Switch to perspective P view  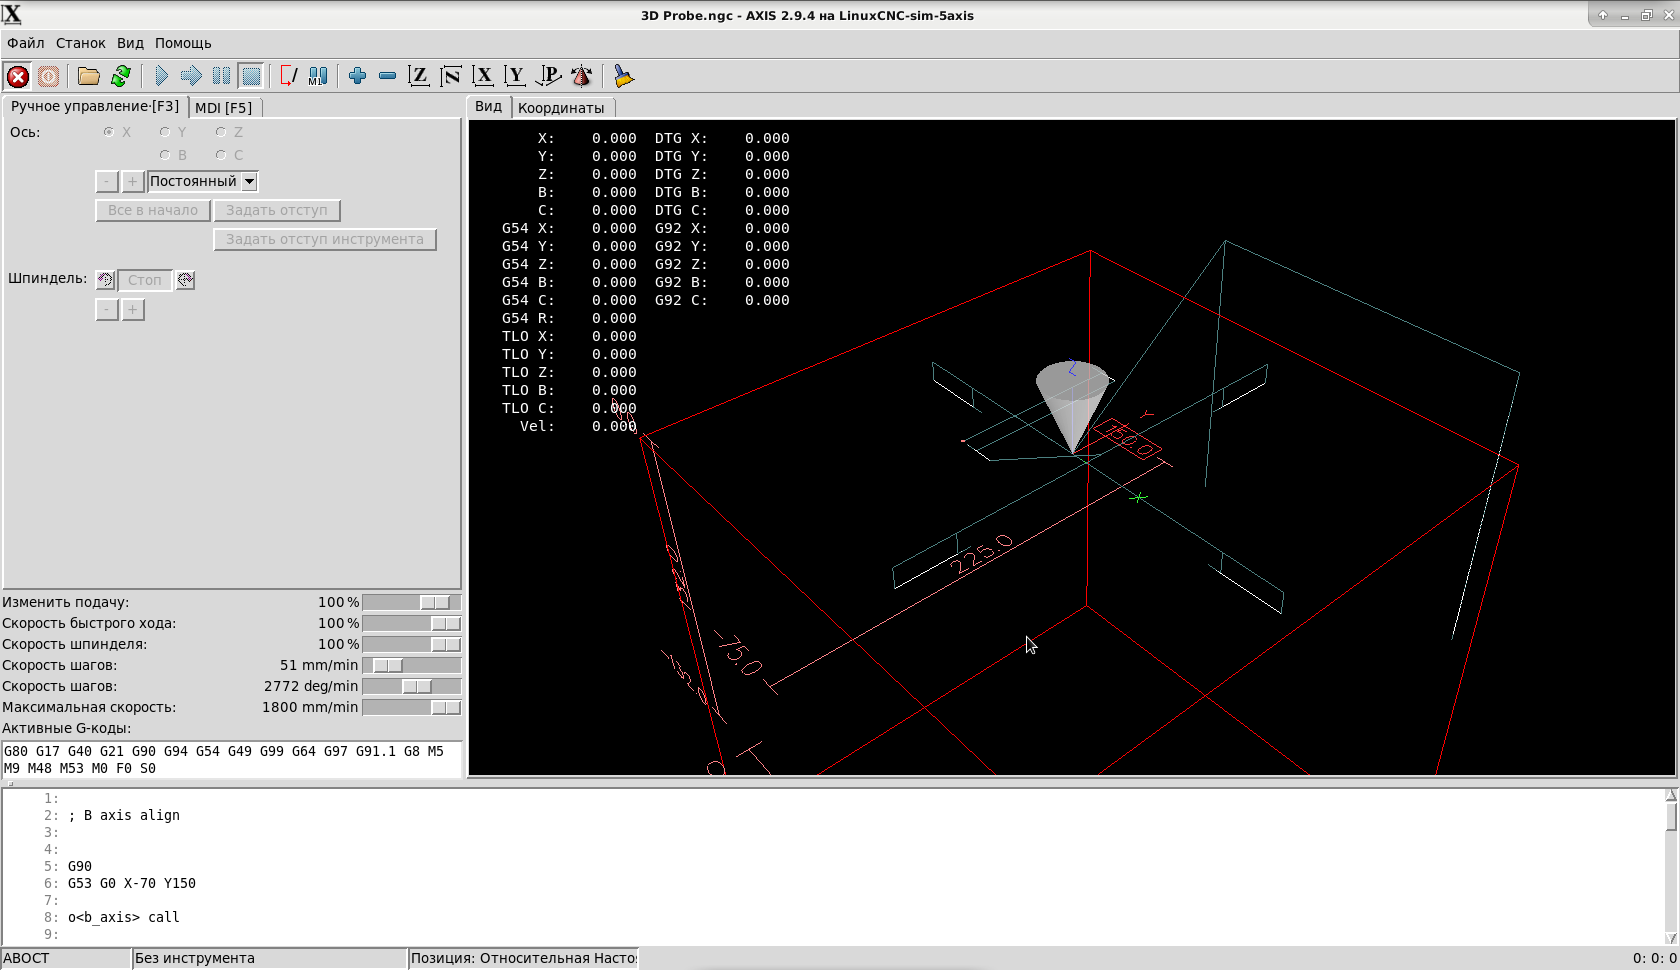549,76
